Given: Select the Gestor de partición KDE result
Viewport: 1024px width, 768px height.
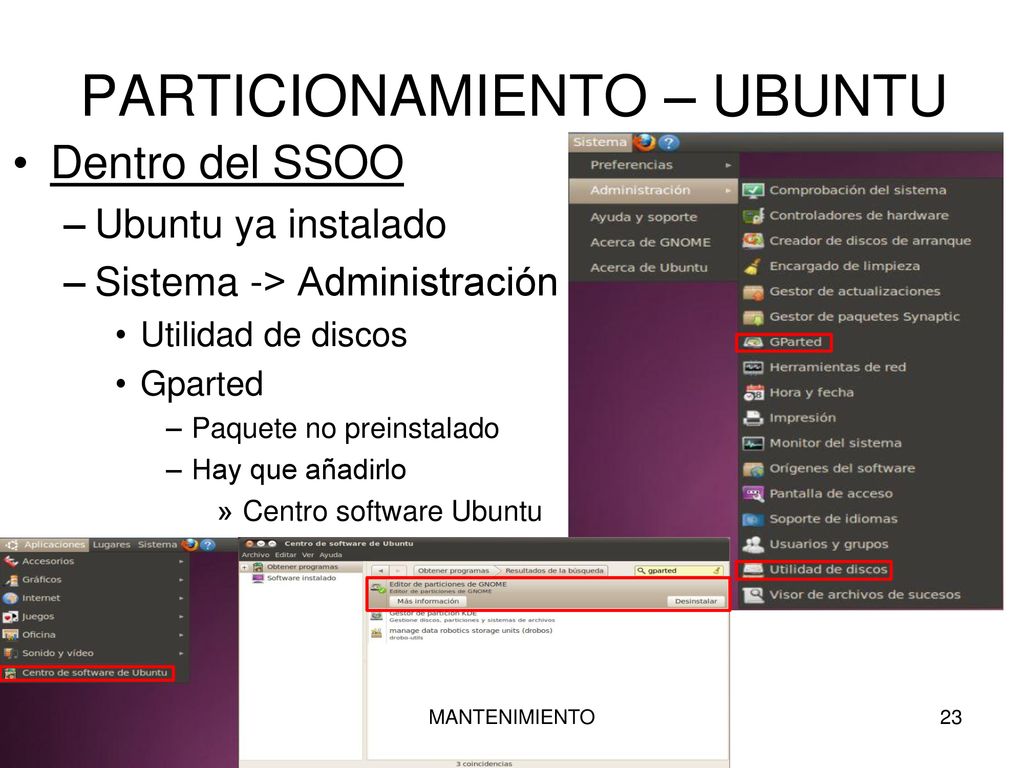Looking at the screenshot, I should (x=549, y=616).
